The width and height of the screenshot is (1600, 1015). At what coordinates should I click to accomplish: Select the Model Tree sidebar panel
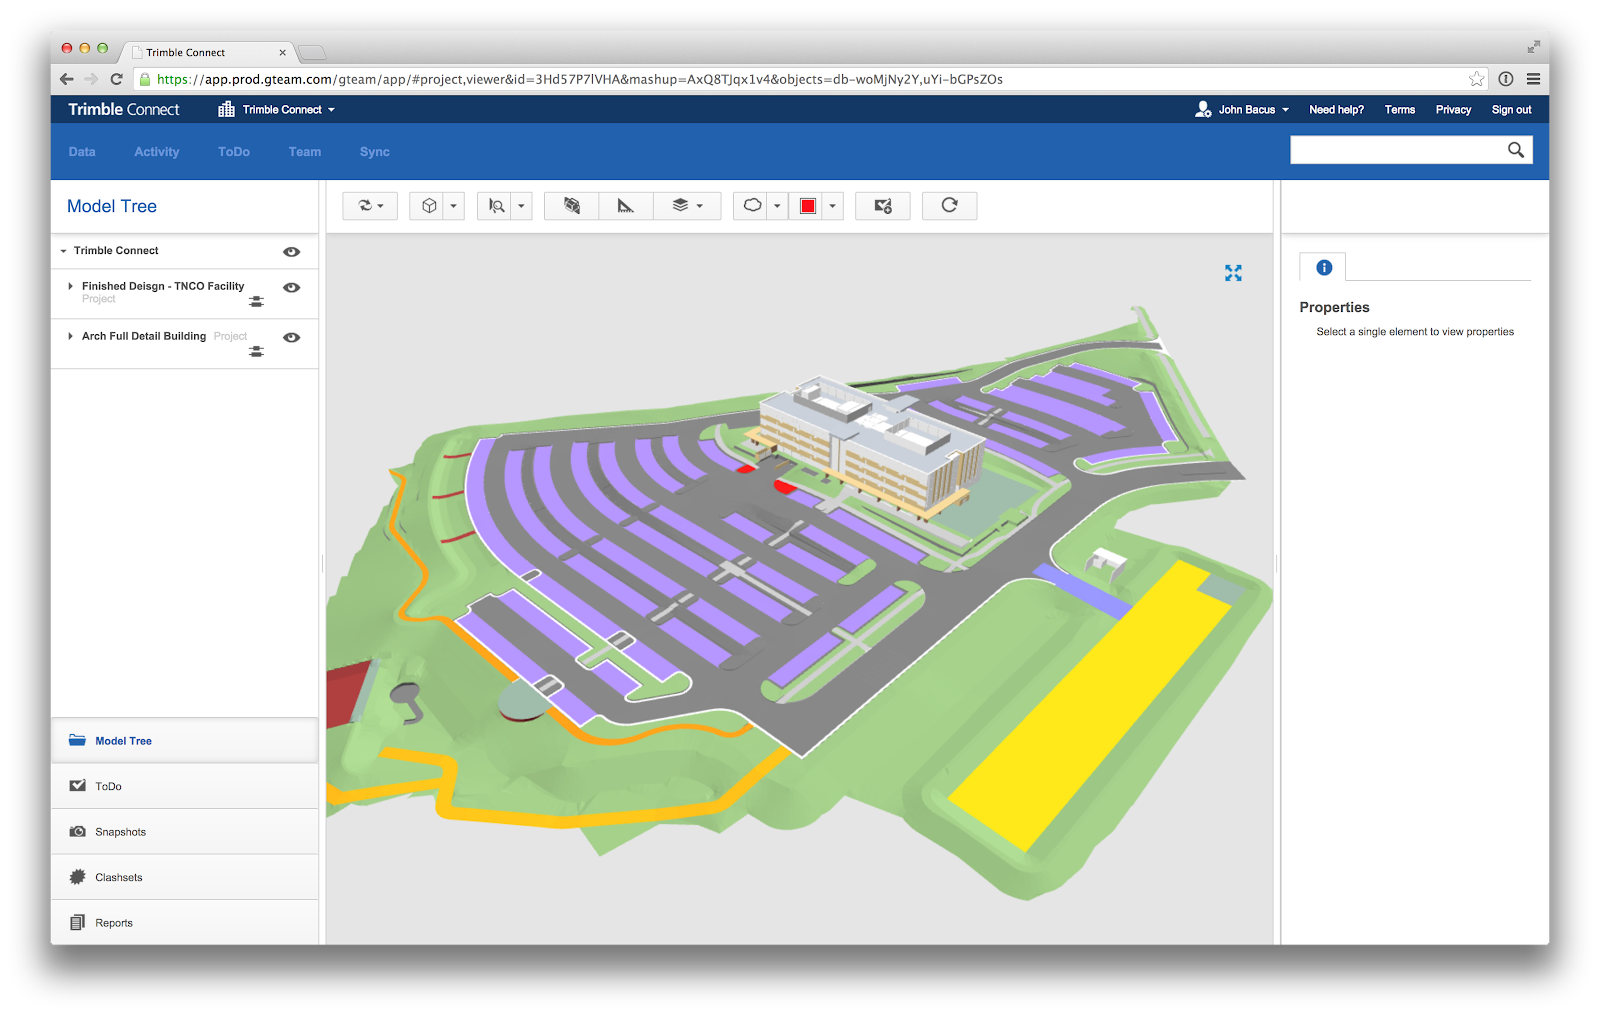185,741
